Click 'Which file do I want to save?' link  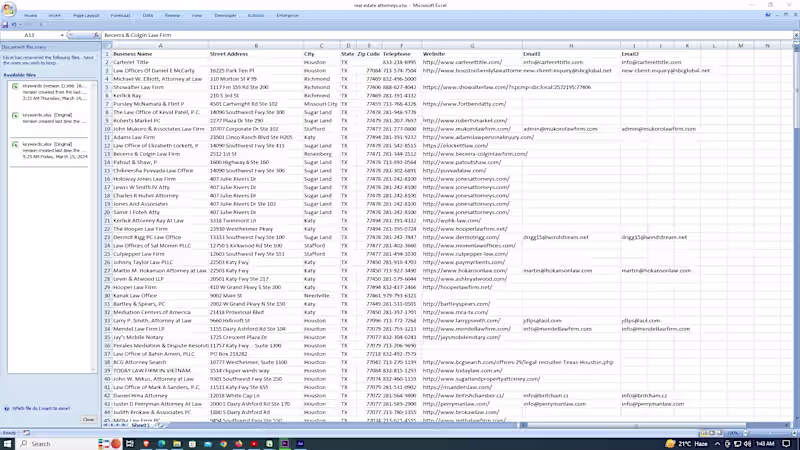tap(41, 409)
